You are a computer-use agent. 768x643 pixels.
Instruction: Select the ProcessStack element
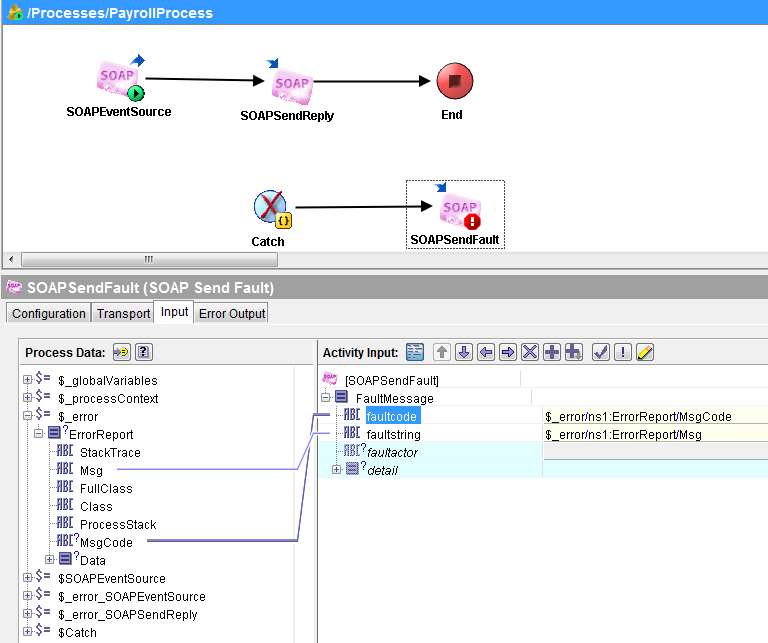118,524
